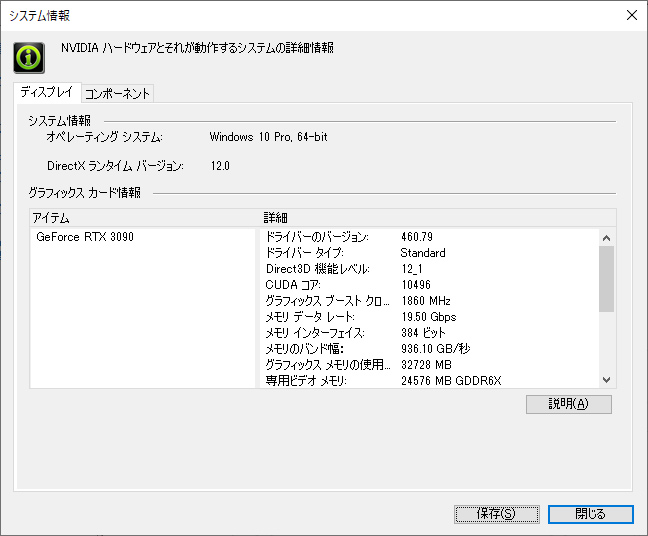Screen dimensions: 648x536
Task: Open the コンポーネント tab
Action: tap(117, 94)
